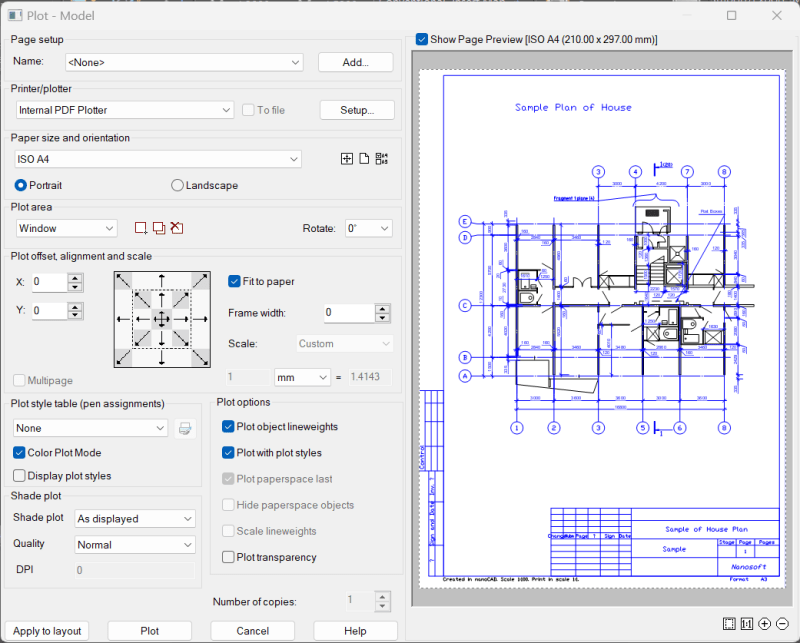The height and width of the screenshot is (643, 800).
Task: Click the 1:1 zoom icon below the preview
Action: [745, 623]
